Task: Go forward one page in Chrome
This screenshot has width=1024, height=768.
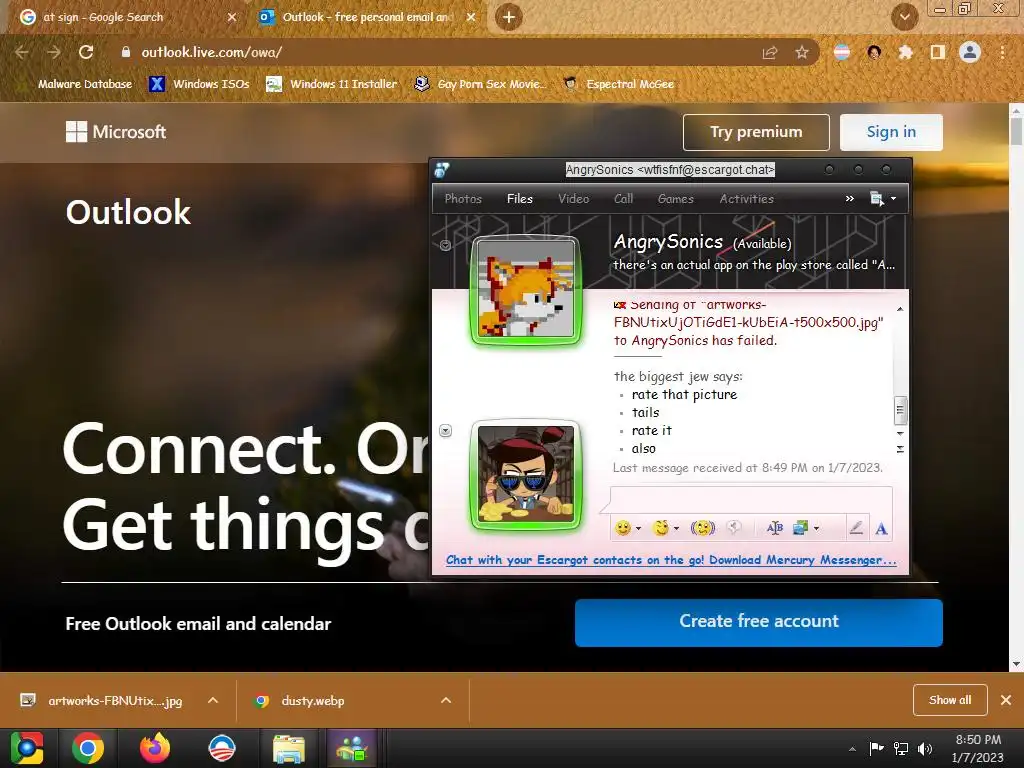Action: pyautogui.click(x=54, y=52)
